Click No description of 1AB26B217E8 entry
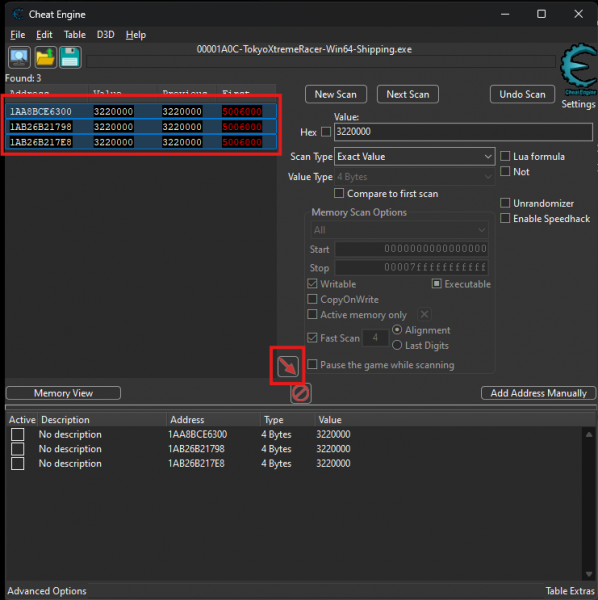The width and height of the screenshot is (598, 600). (70, 463)
